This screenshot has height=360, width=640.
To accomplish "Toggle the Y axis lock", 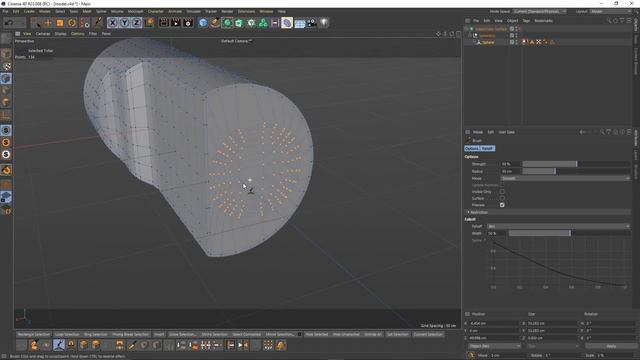I will tap(124, 23).
